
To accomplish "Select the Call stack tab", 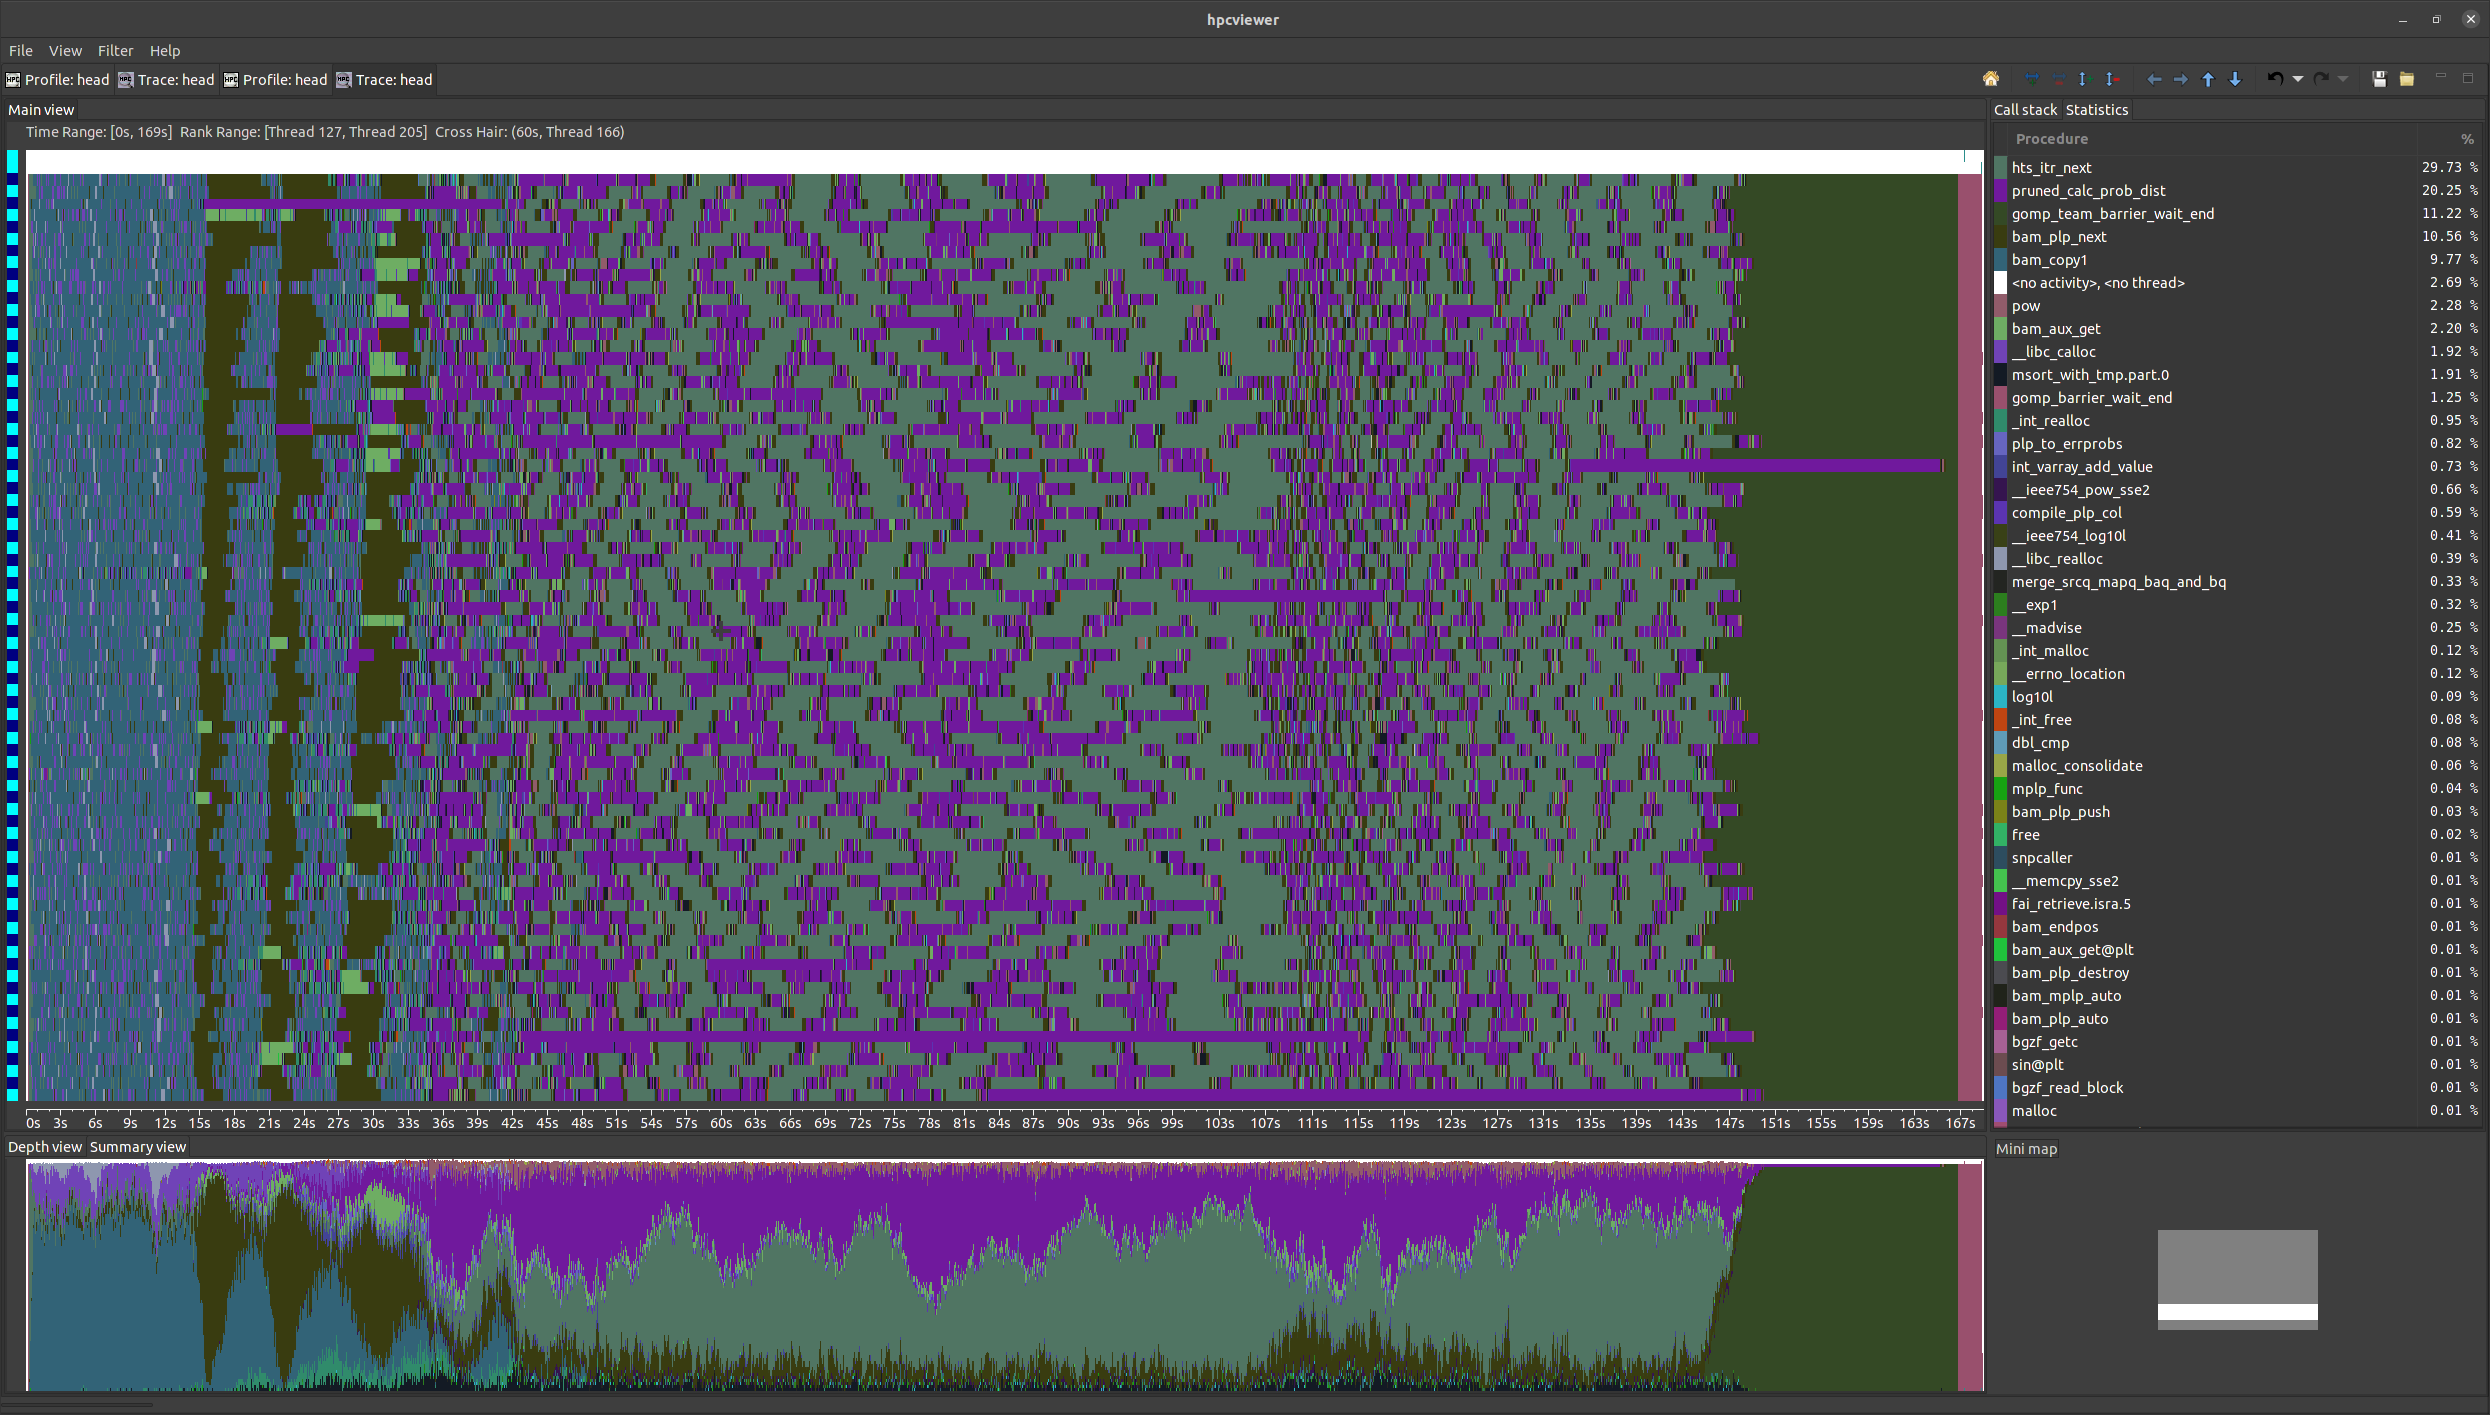I will click(x=2025, y=110).
